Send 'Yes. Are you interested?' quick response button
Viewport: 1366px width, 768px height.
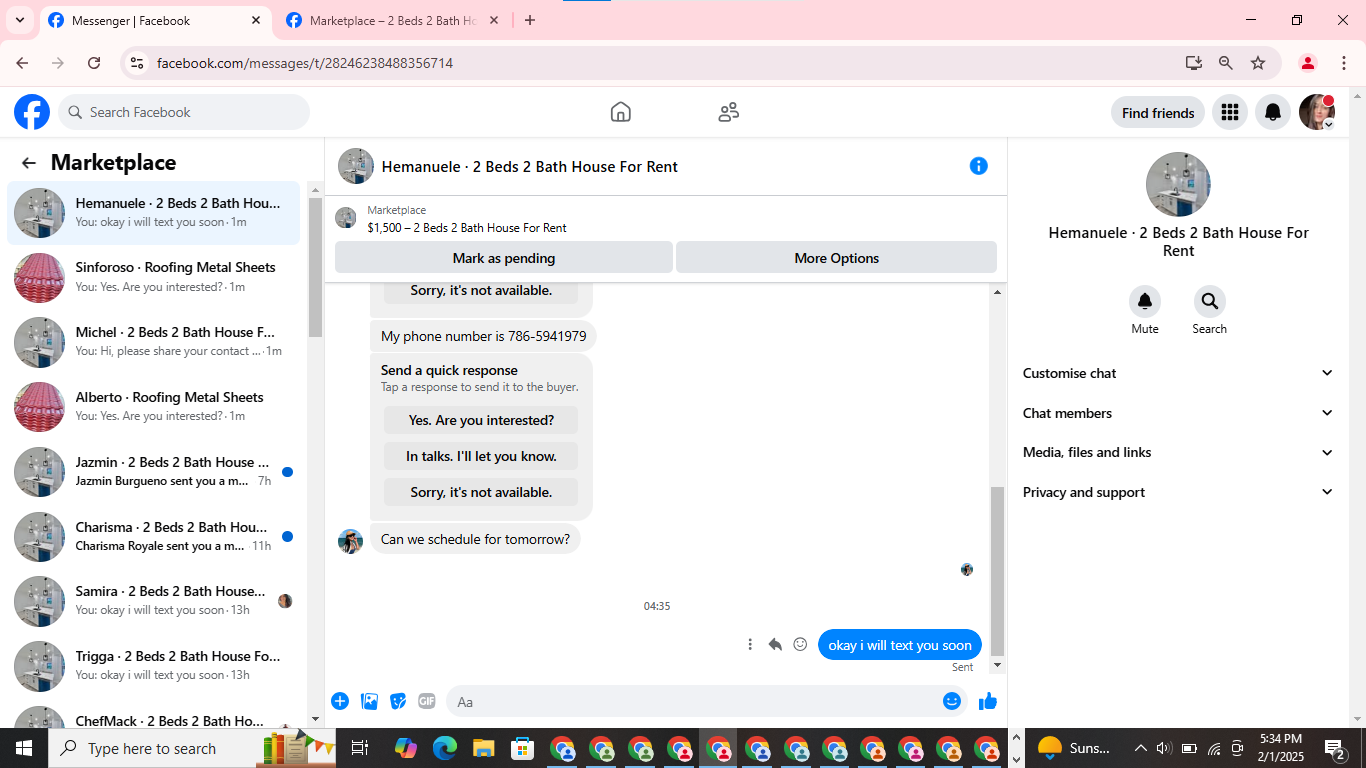click(481, 420)
